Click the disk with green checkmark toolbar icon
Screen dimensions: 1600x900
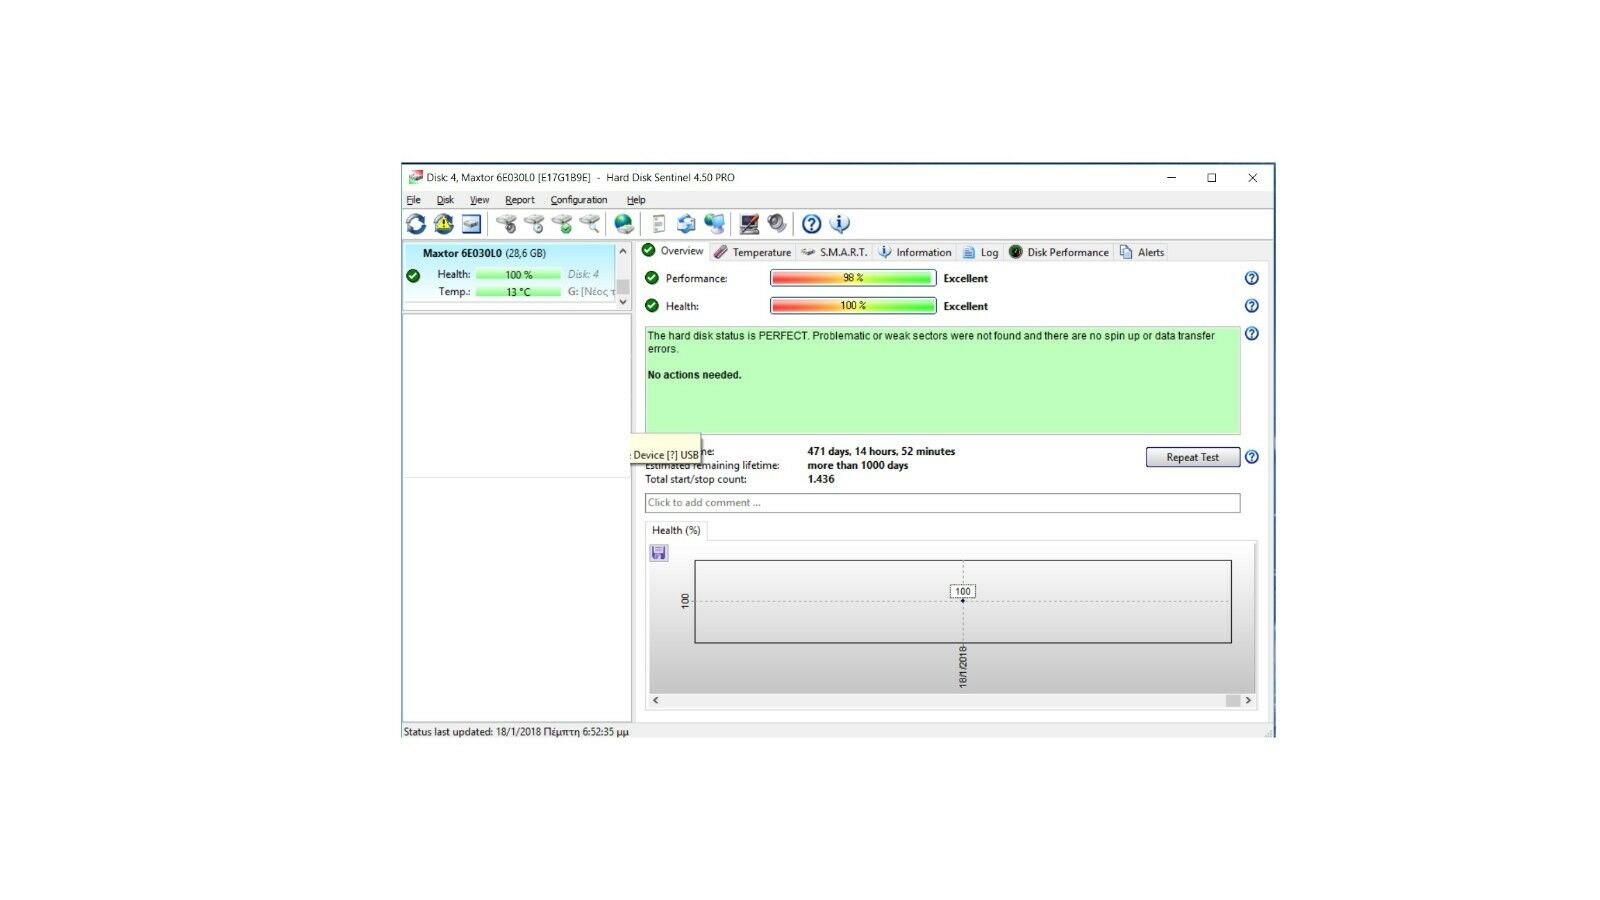(x=563, y=224)
